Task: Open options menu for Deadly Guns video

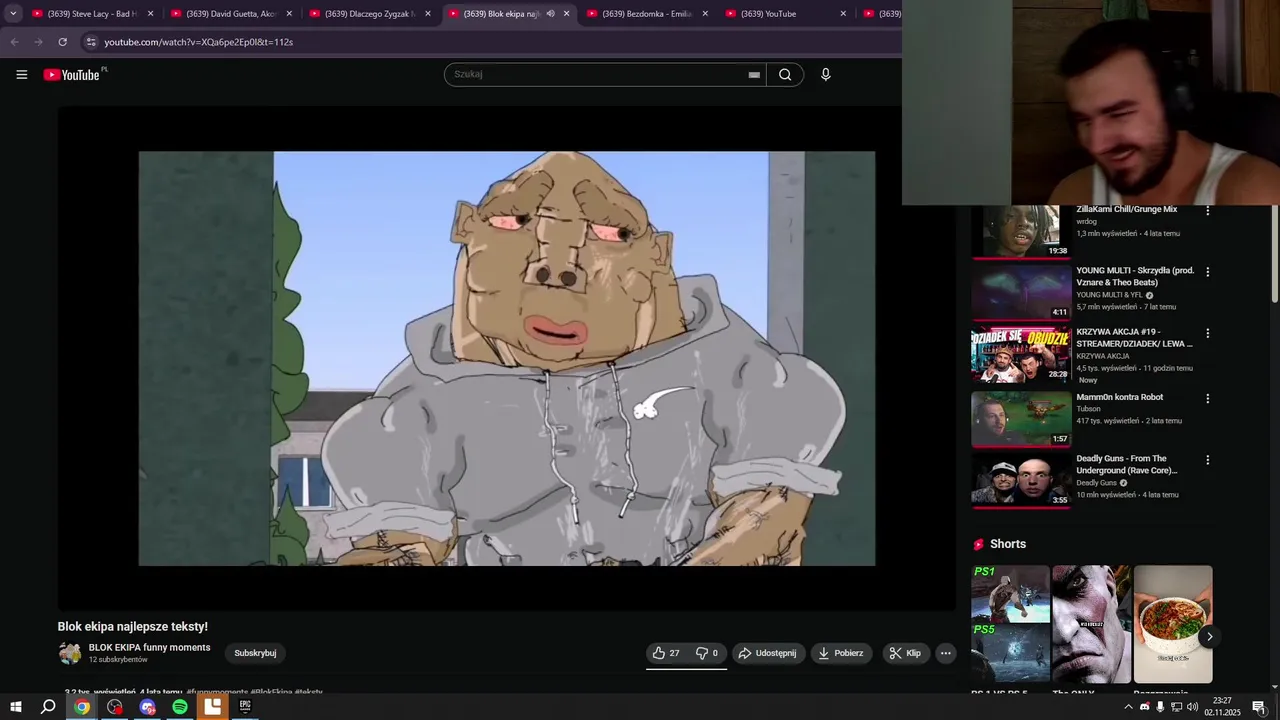Action: (x=1207, y=460)
